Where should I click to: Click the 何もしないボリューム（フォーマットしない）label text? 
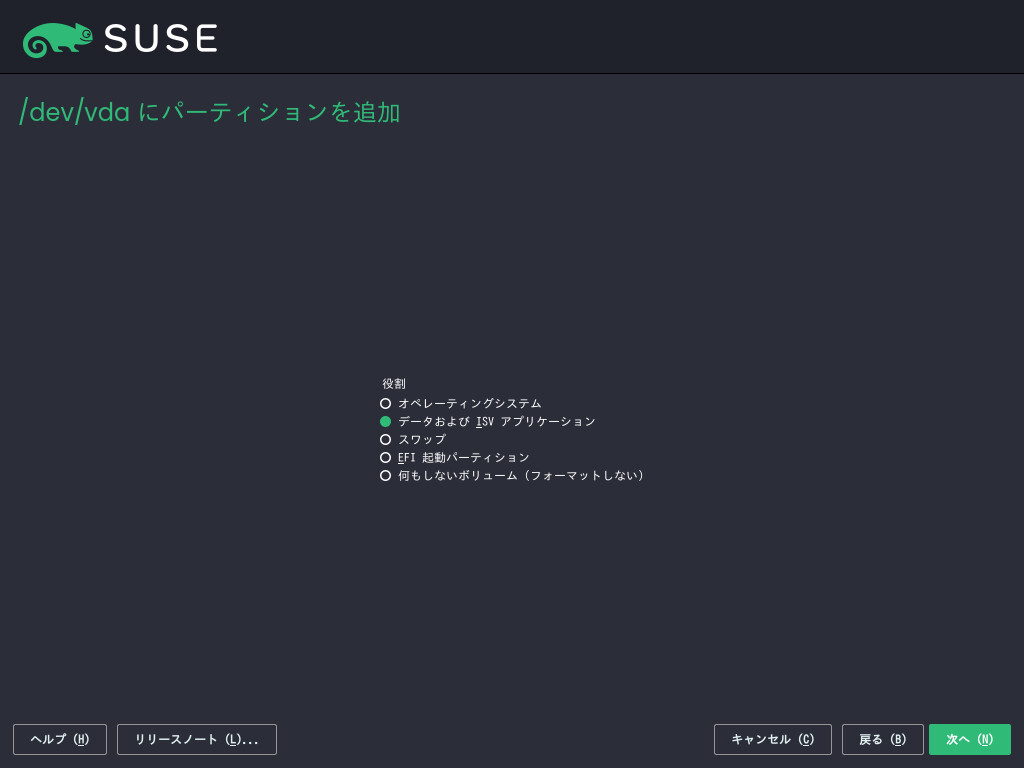tap(521, 475)
